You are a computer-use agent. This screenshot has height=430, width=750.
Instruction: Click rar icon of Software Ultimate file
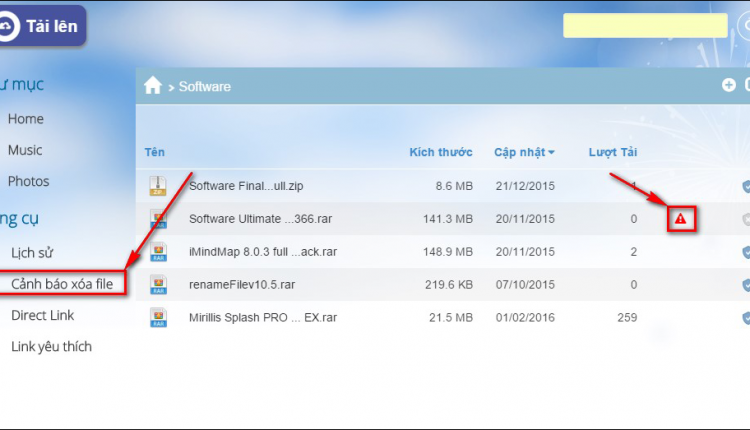[158, 219]
